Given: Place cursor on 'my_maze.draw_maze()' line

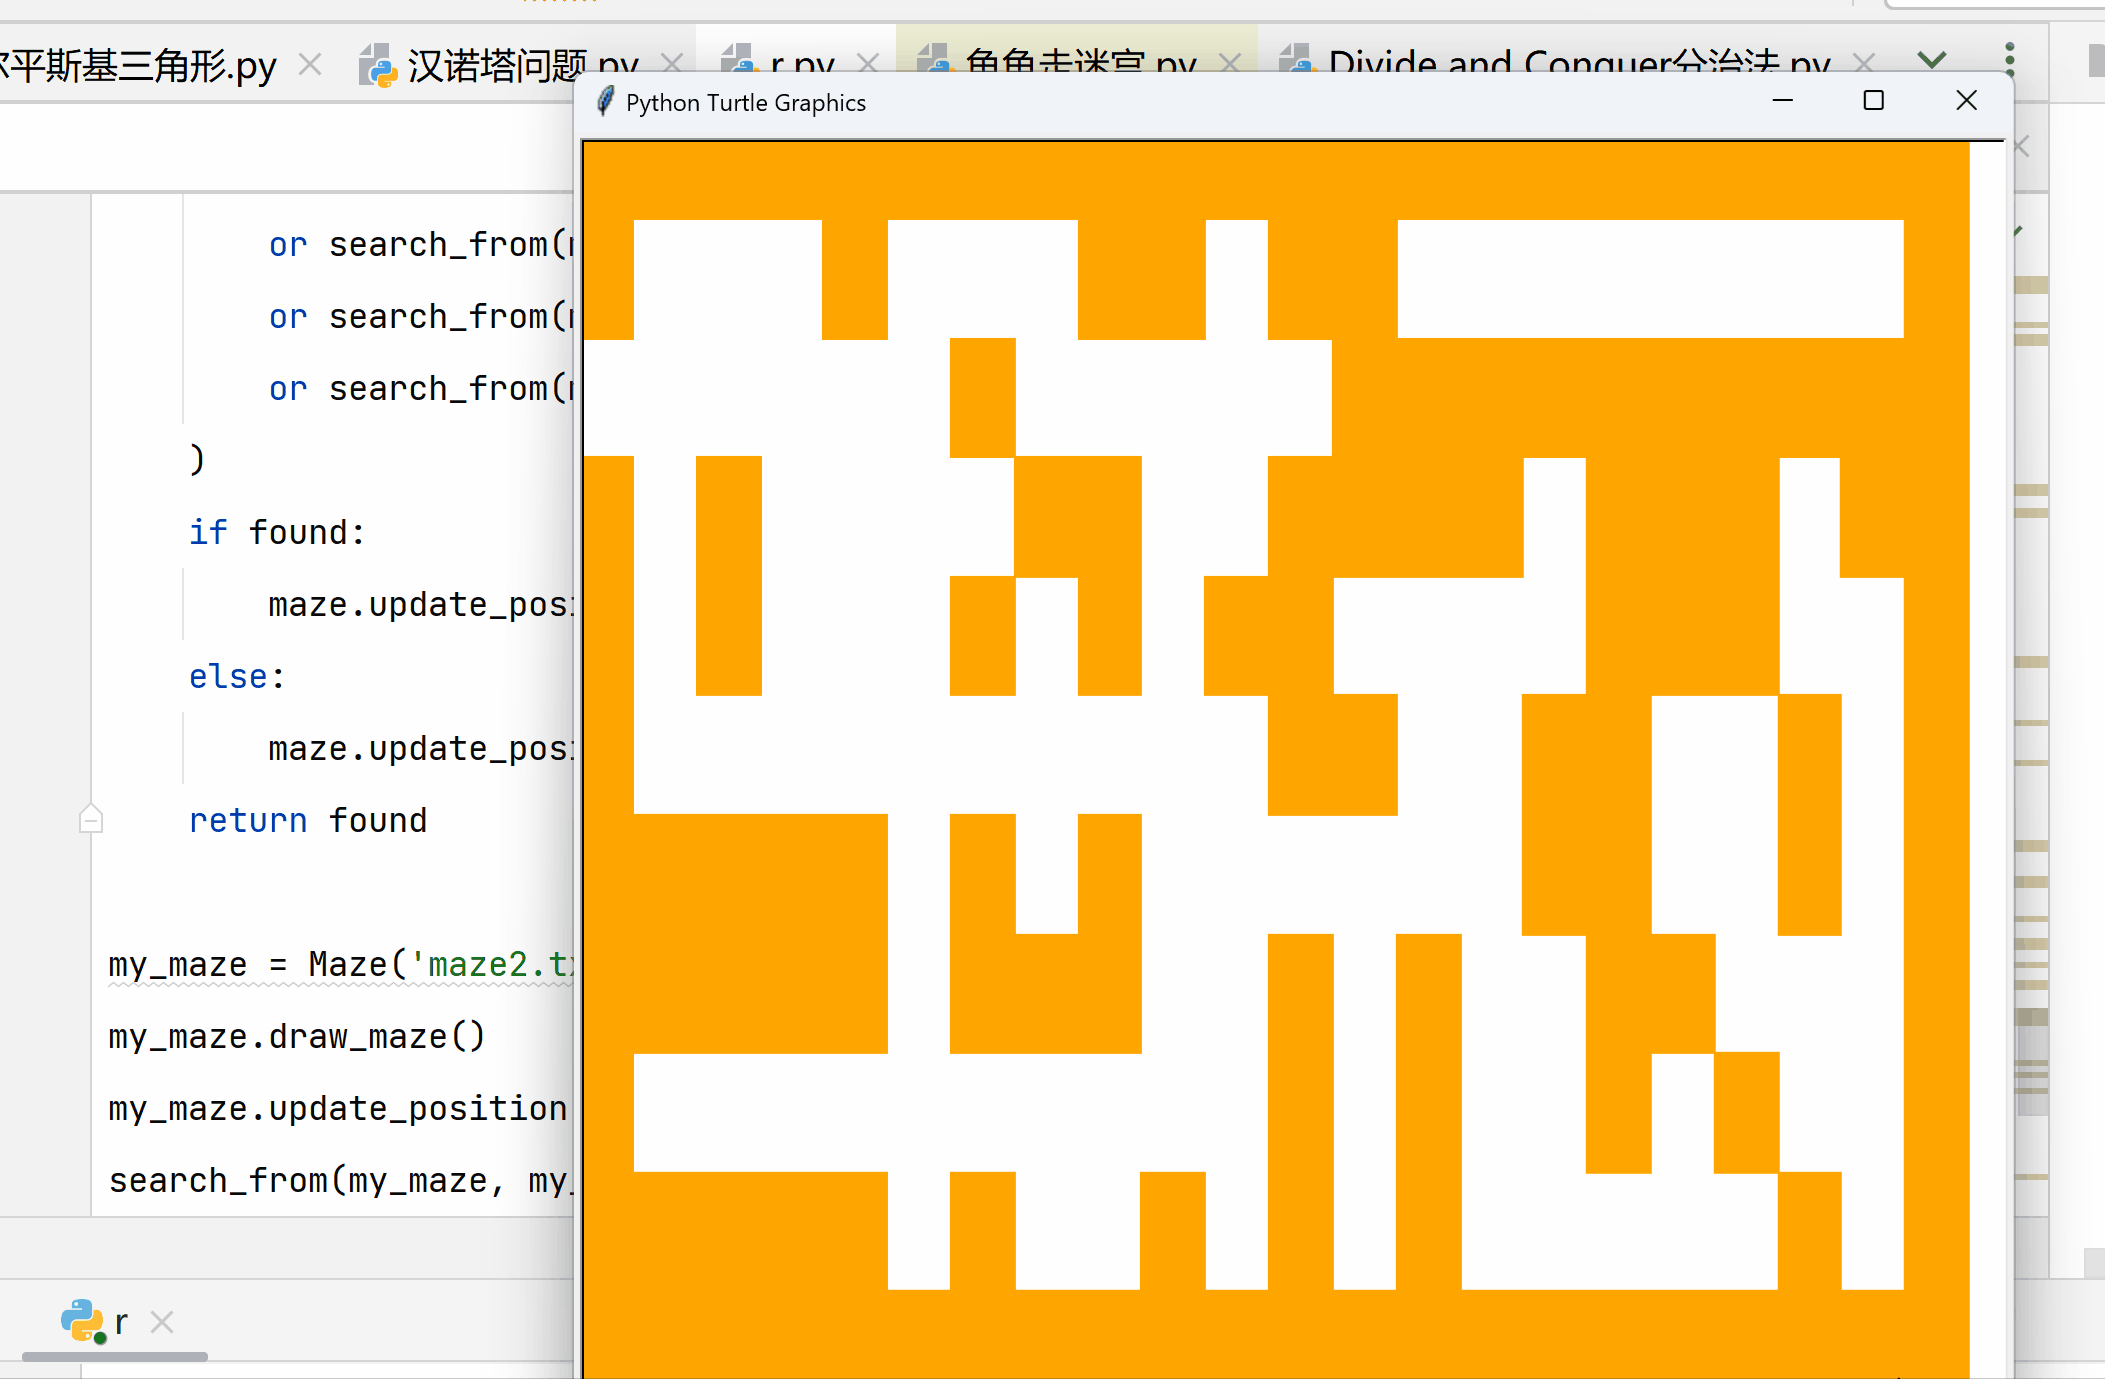Looking at the screenshot, I should click(x=296, y=1036).
